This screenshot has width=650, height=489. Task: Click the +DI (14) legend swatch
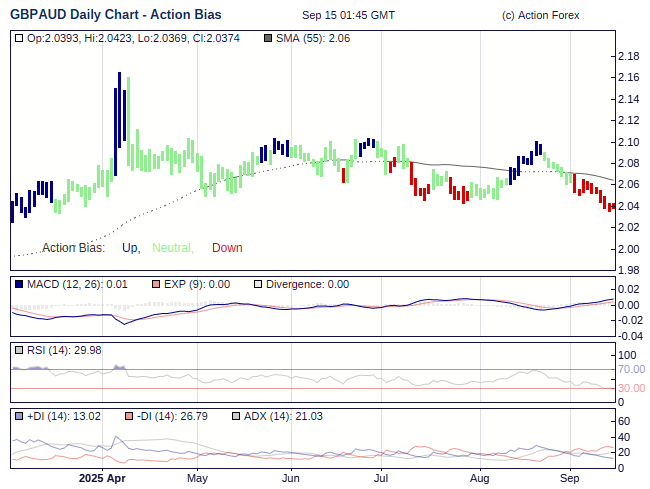coord(19,416)
